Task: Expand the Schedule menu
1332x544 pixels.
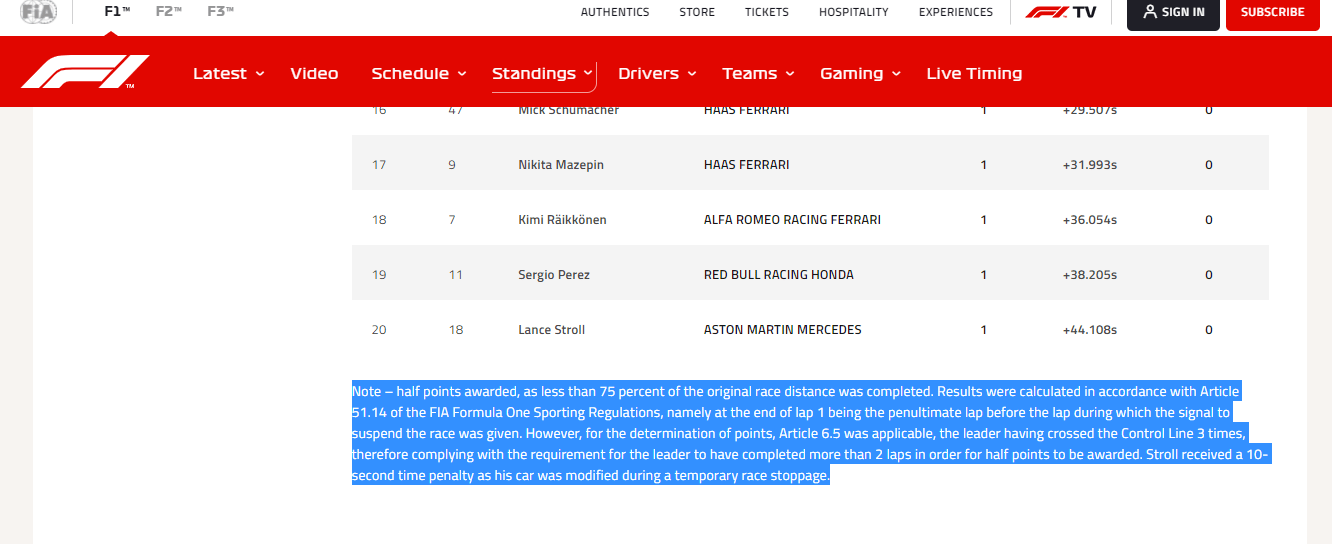Action: 419,73
